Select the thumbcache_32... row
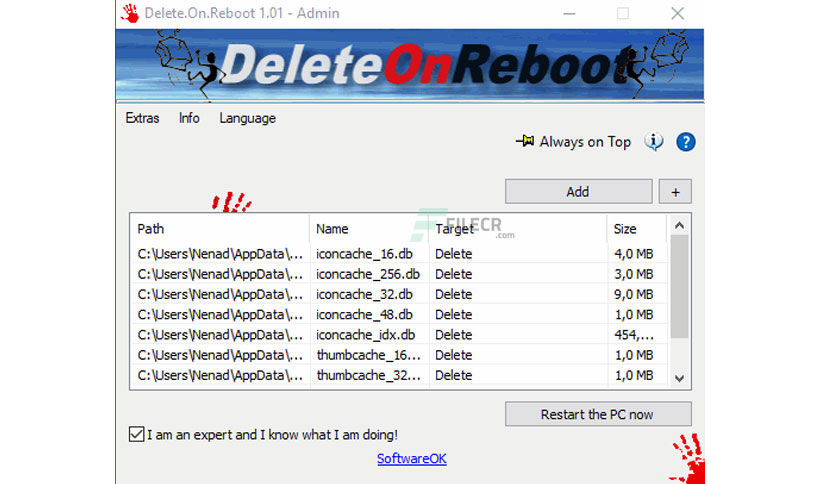836x484 pixels. pyautogui.click(x=400, y=375)
